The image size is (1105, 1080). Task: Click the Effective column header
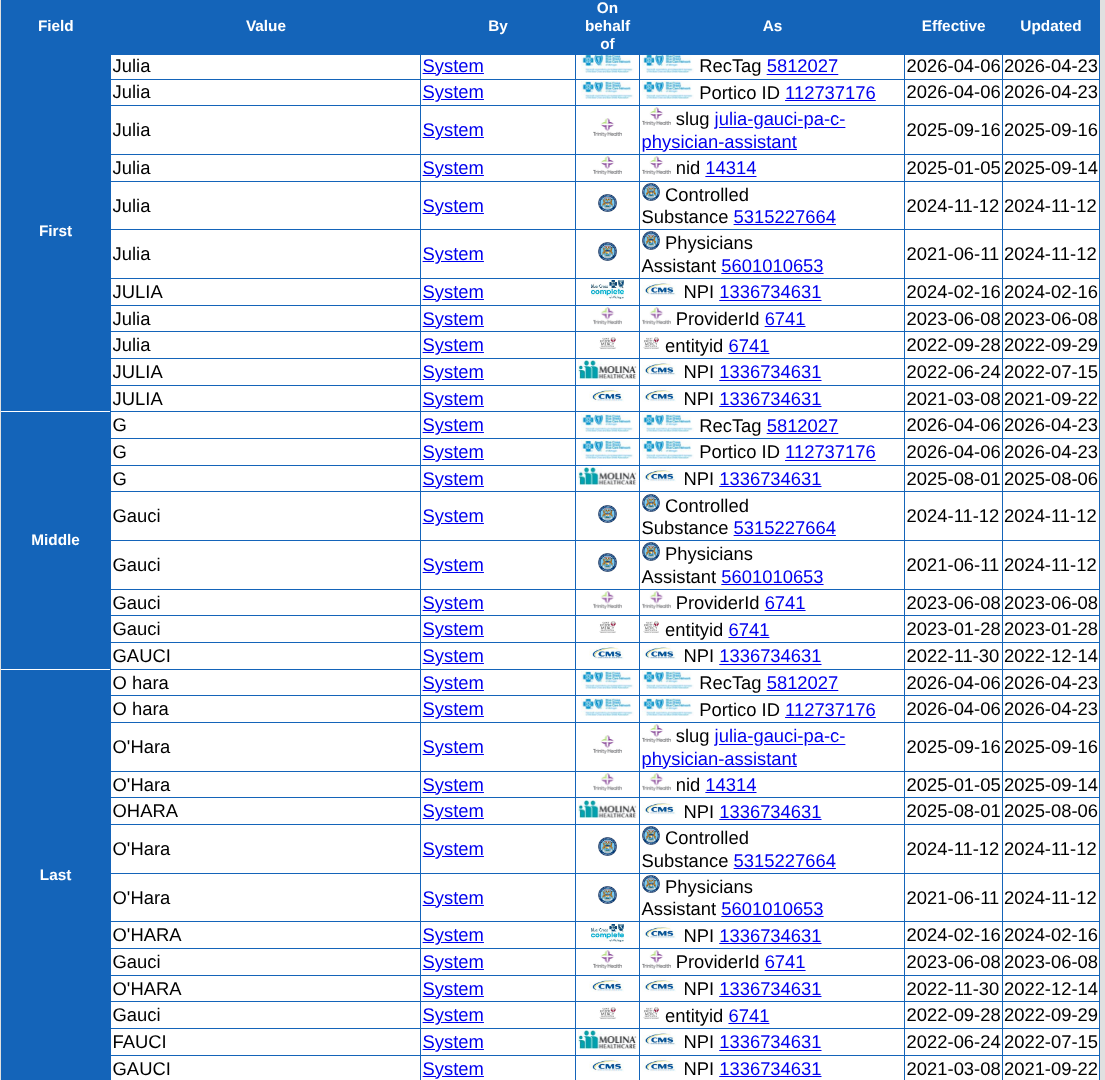[953, 26]
